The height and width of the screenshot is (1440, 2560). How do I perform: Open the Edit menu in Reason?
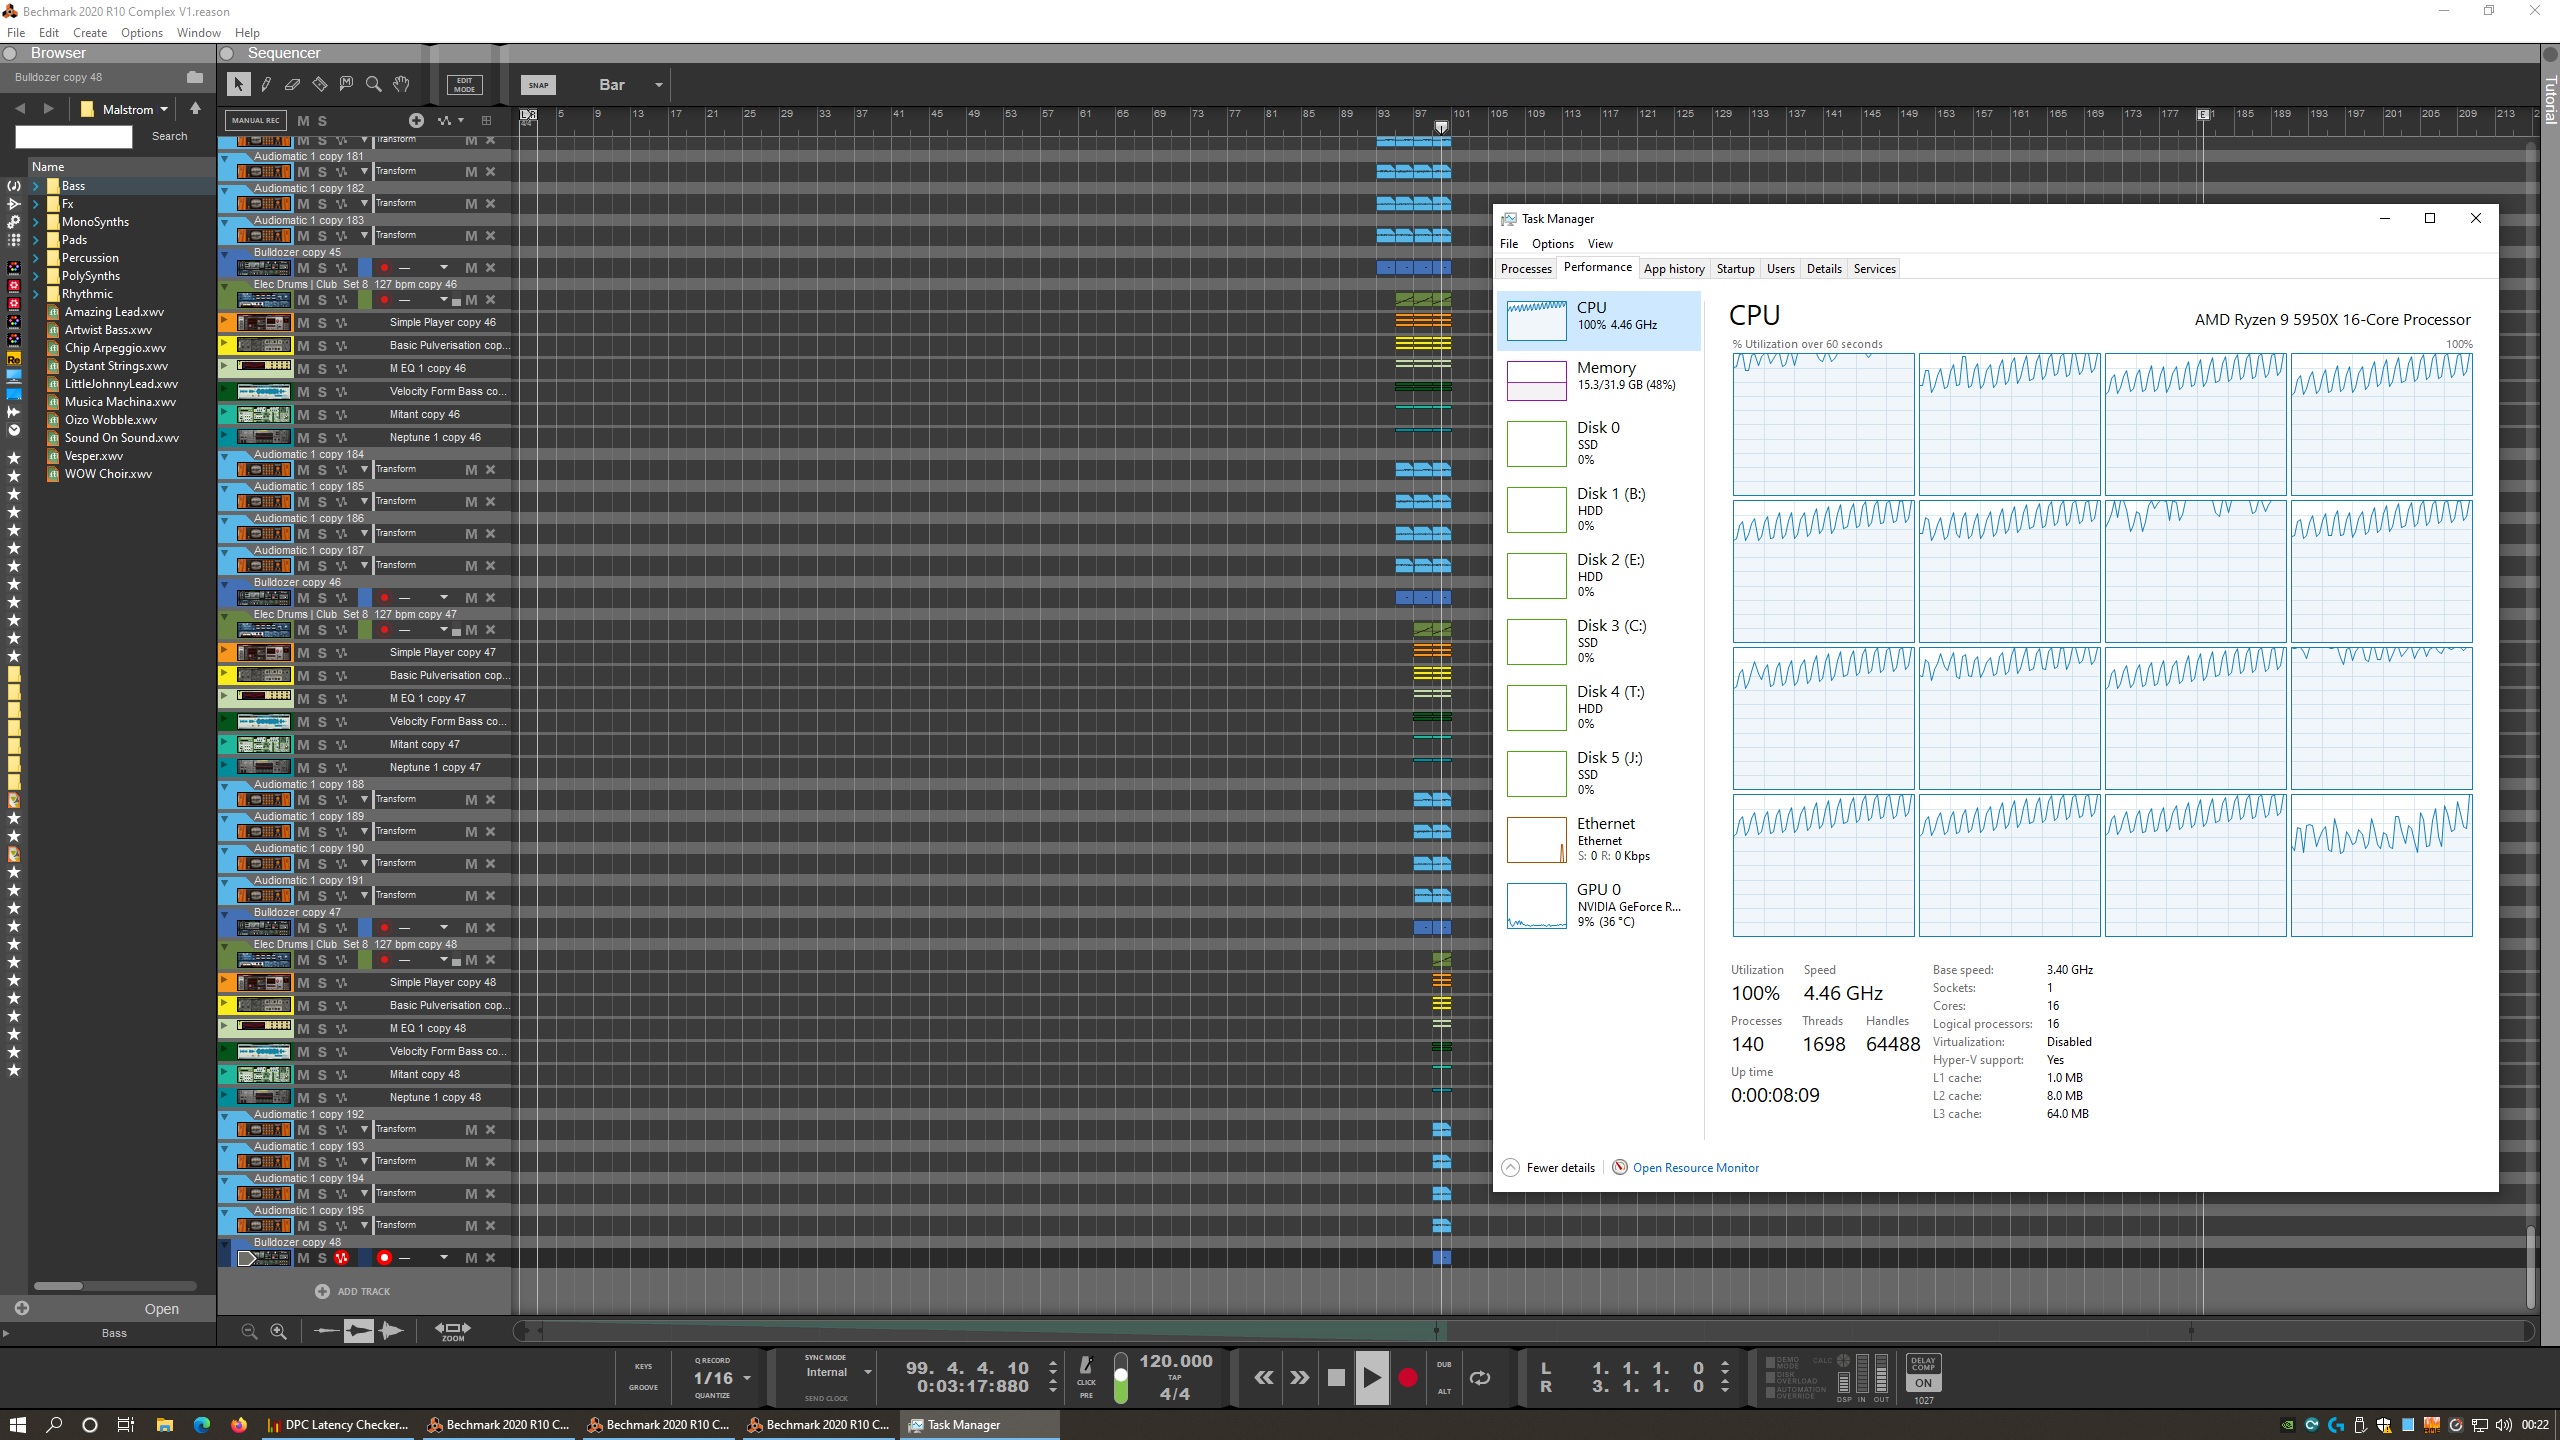[x=49, y=32]
